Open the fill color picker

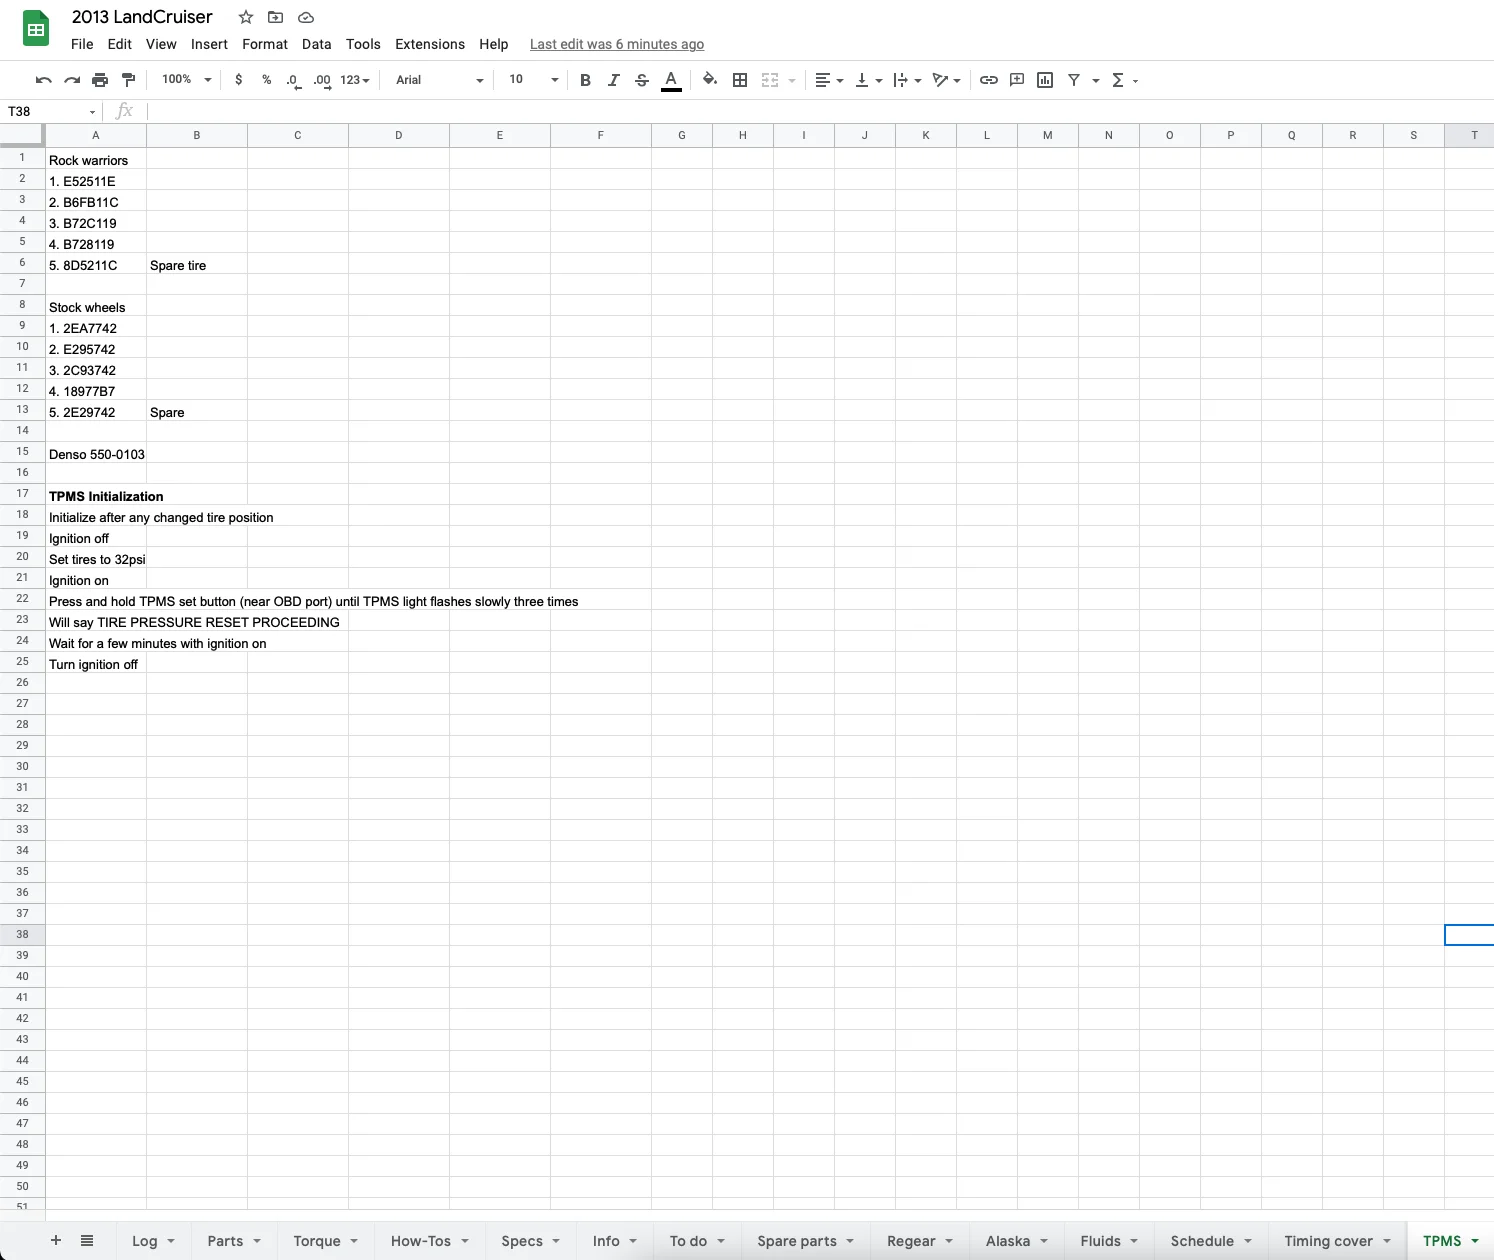[x=709, y=80]
